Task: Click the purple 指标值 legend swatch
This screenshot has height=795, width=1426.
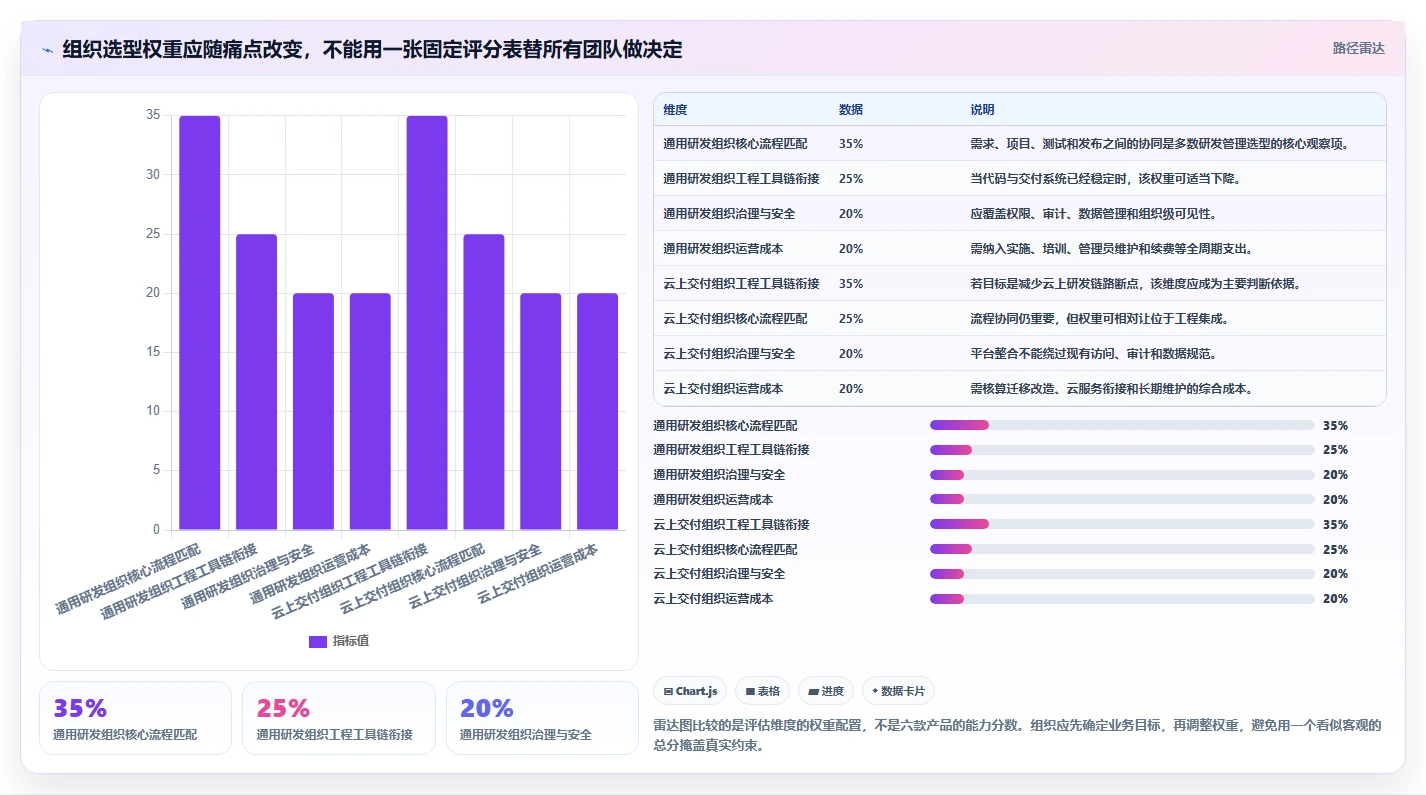Action: [318, 641]
